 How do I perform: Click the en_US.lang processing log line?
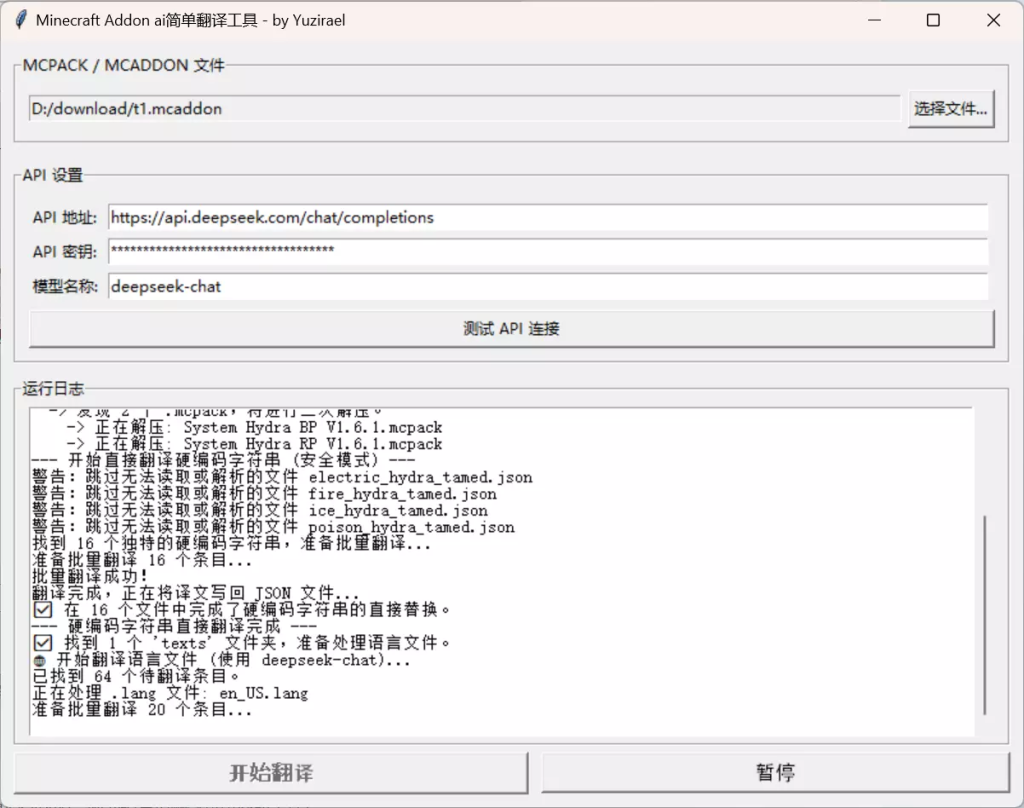point(170,693)
